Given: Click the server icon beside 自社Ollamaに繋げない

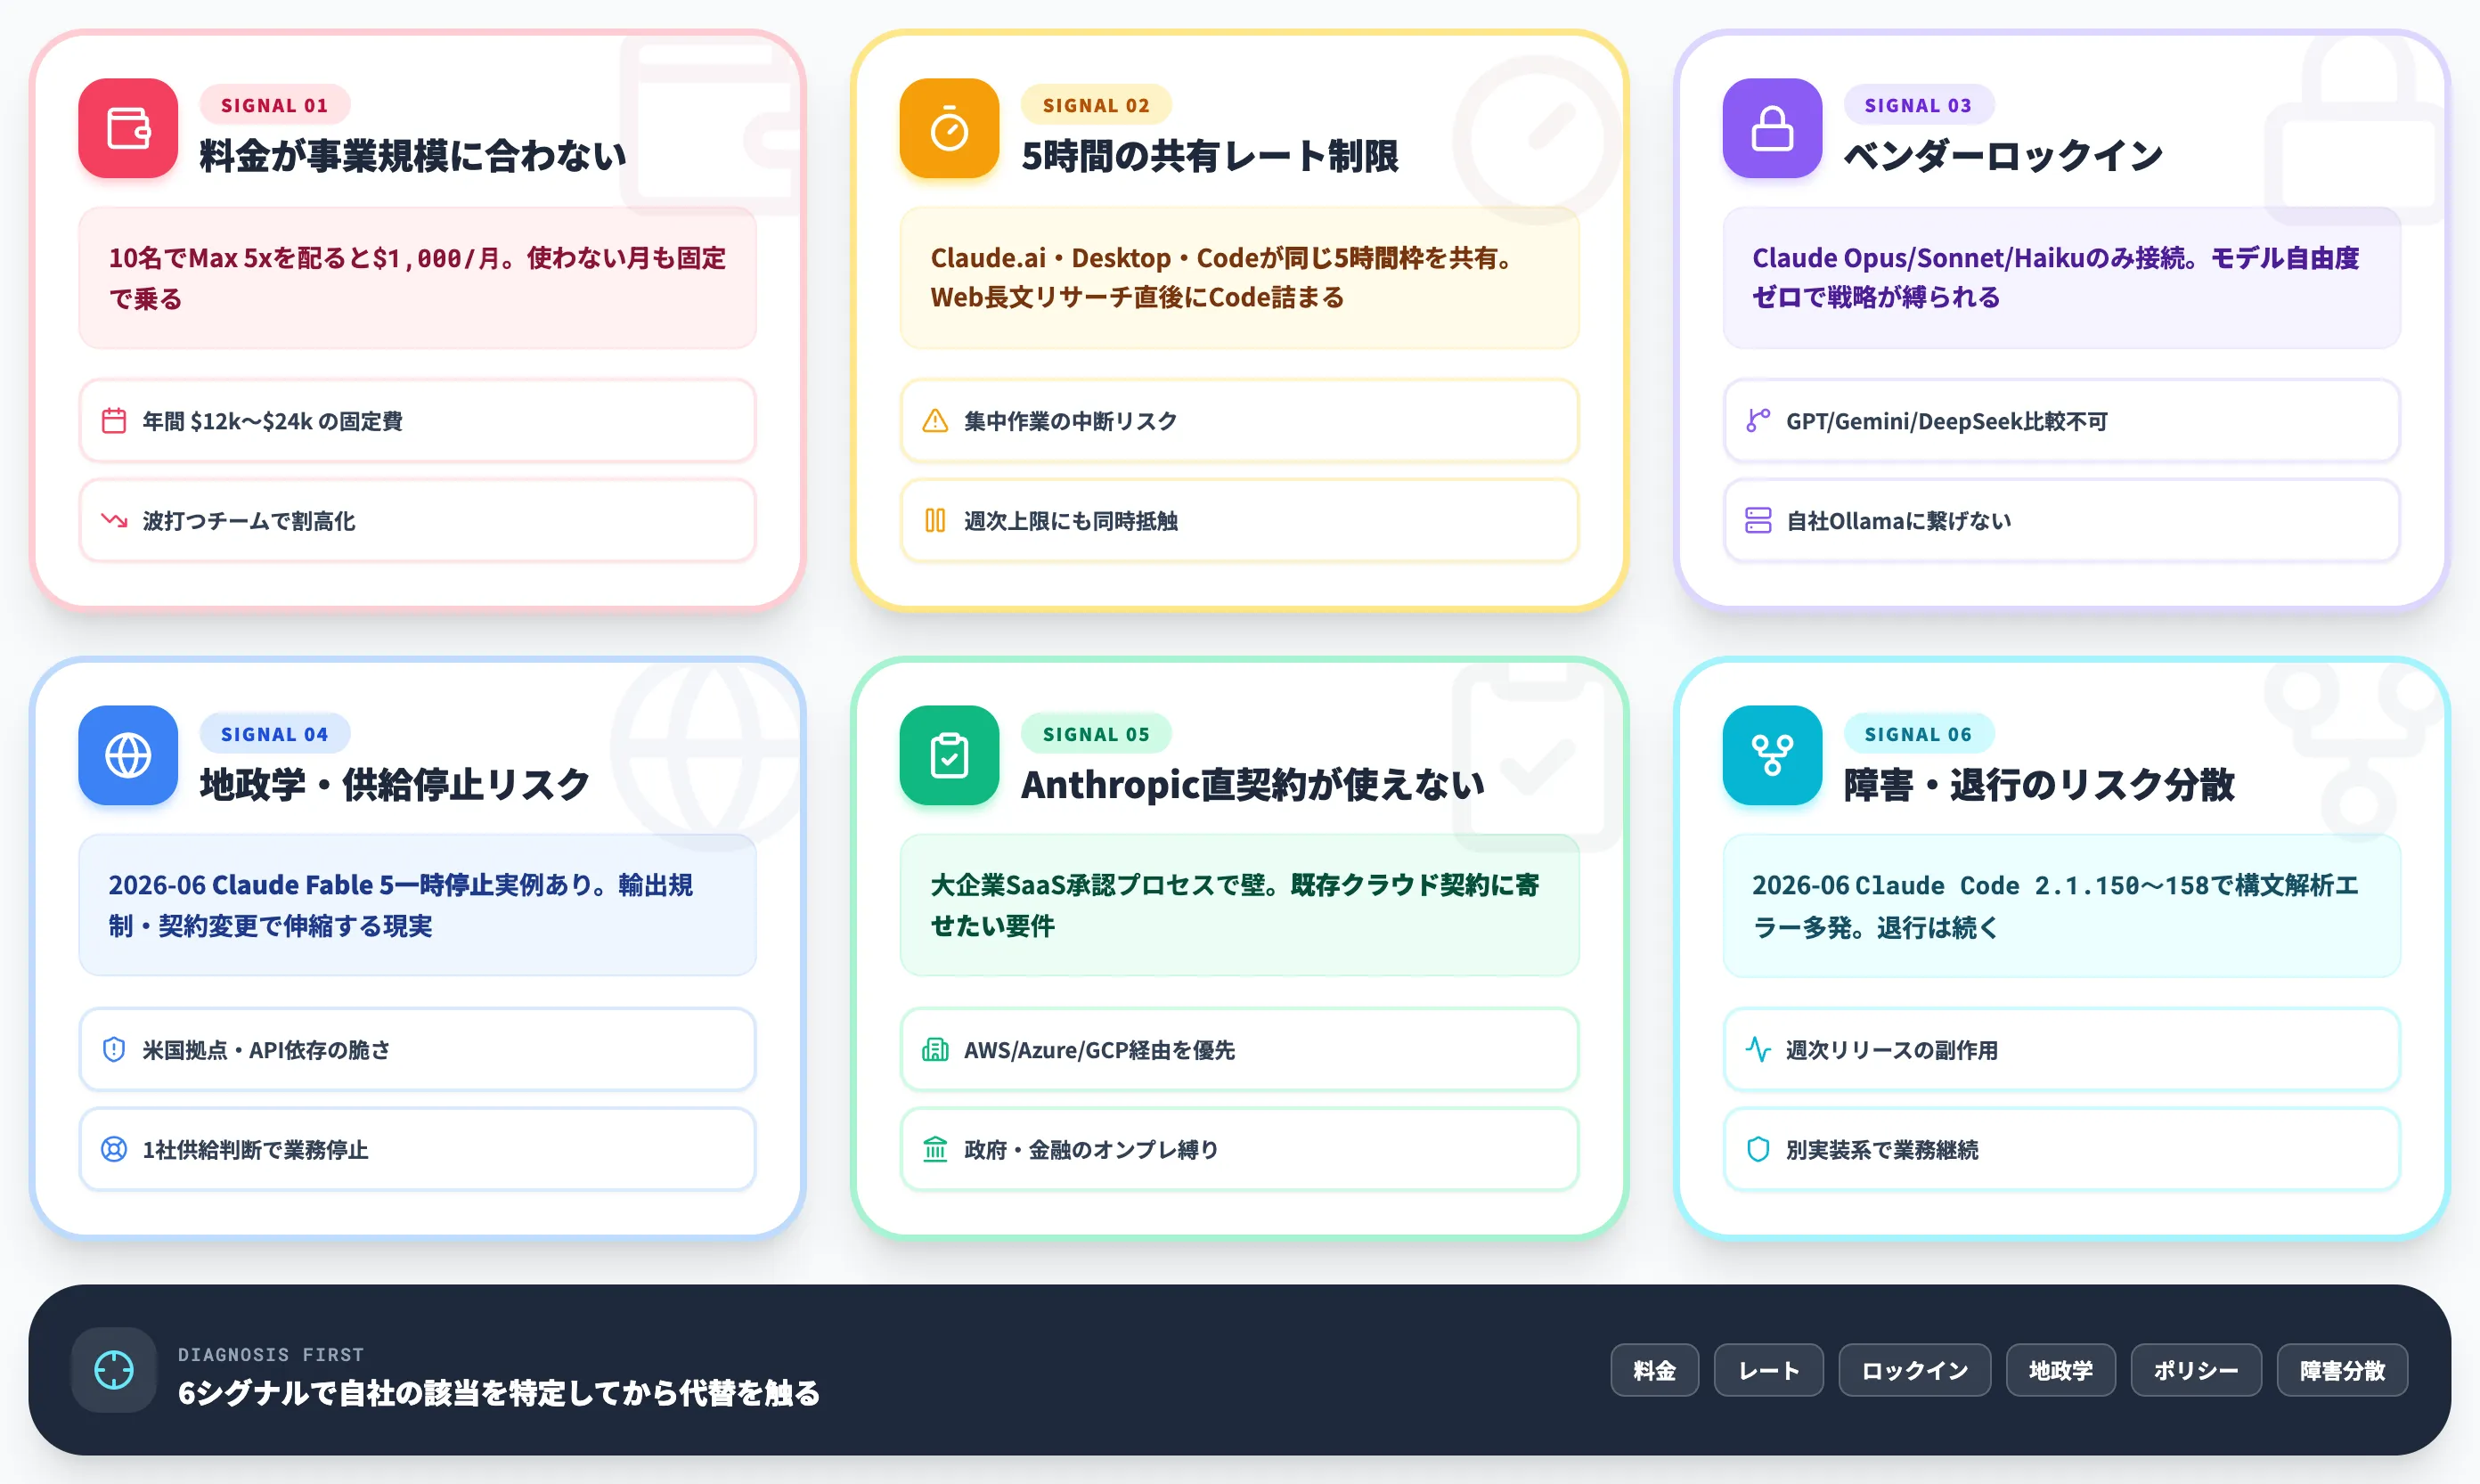Looking at the screenshot, I should pos(1758,521).
